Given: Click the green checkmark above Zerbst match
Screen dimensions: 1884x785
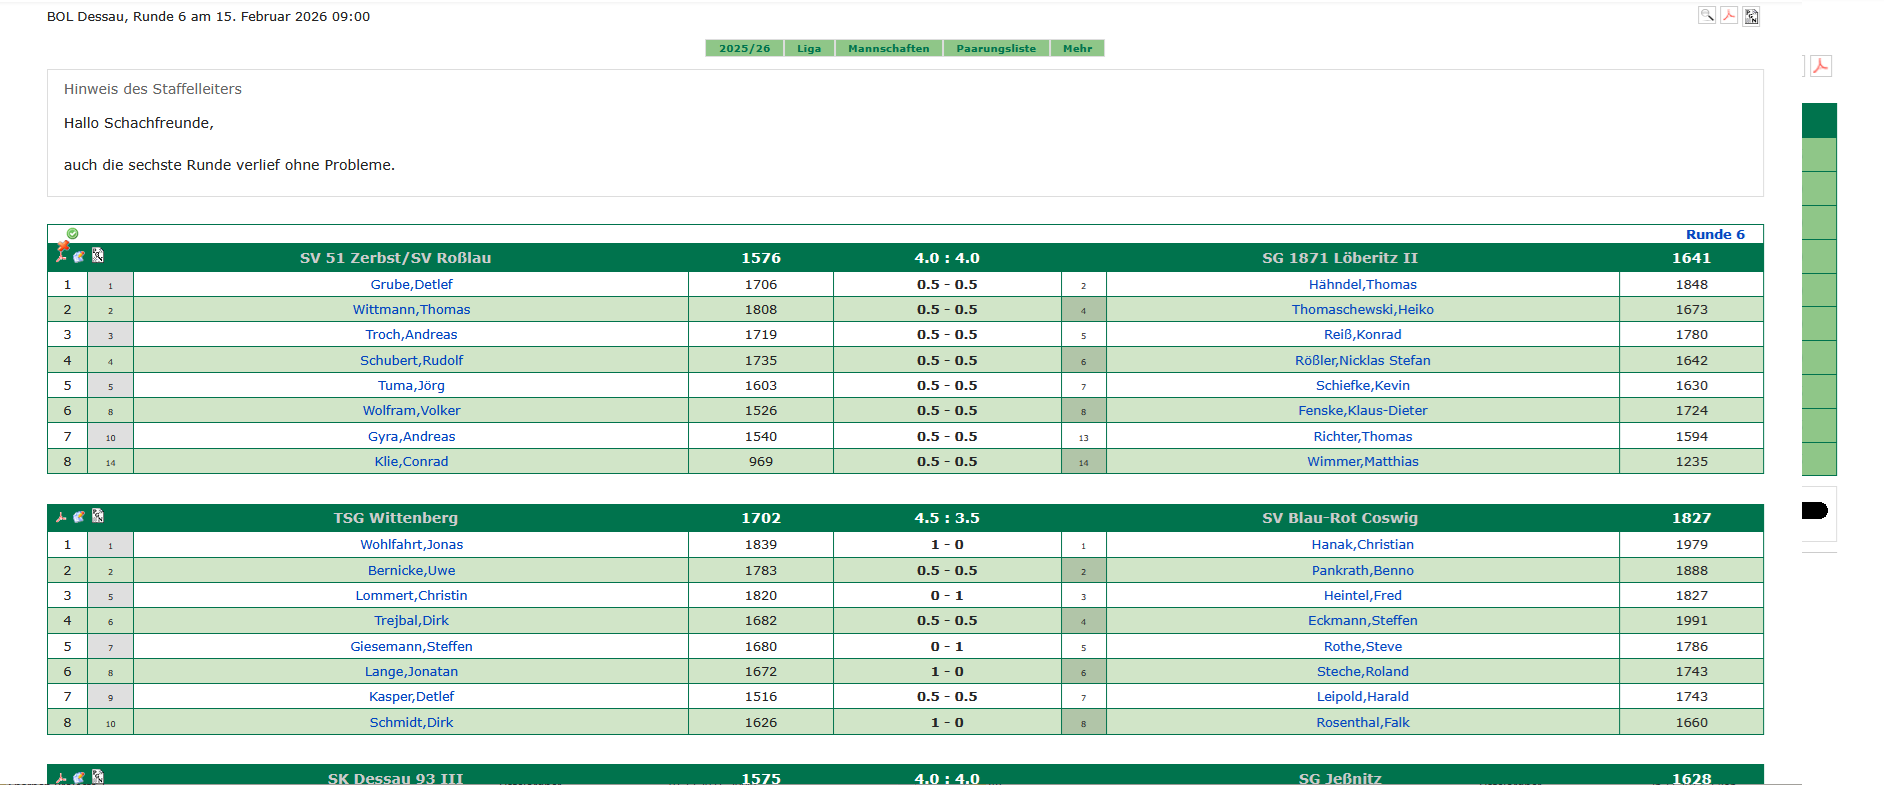Looking at the screenshot, I should point(72,233).
